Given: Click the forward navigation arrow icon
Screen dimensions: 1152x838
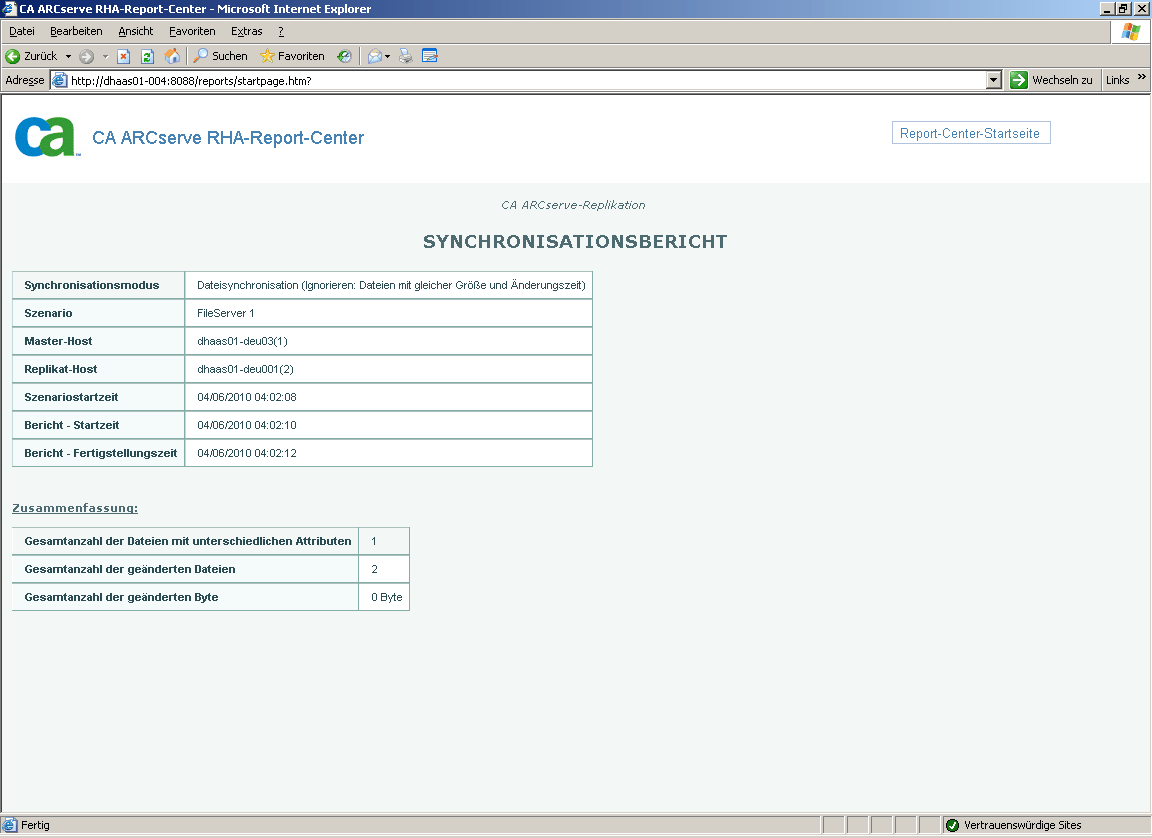Looking at the screenshot, I should tap(87, 56).
